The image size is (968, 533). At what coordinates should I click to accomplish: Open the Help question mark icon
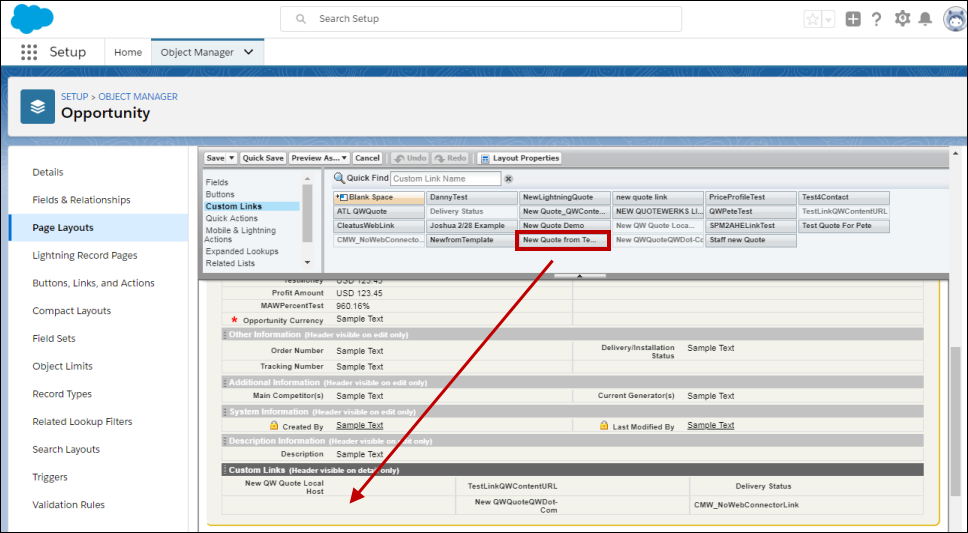[x=877, y=19]
